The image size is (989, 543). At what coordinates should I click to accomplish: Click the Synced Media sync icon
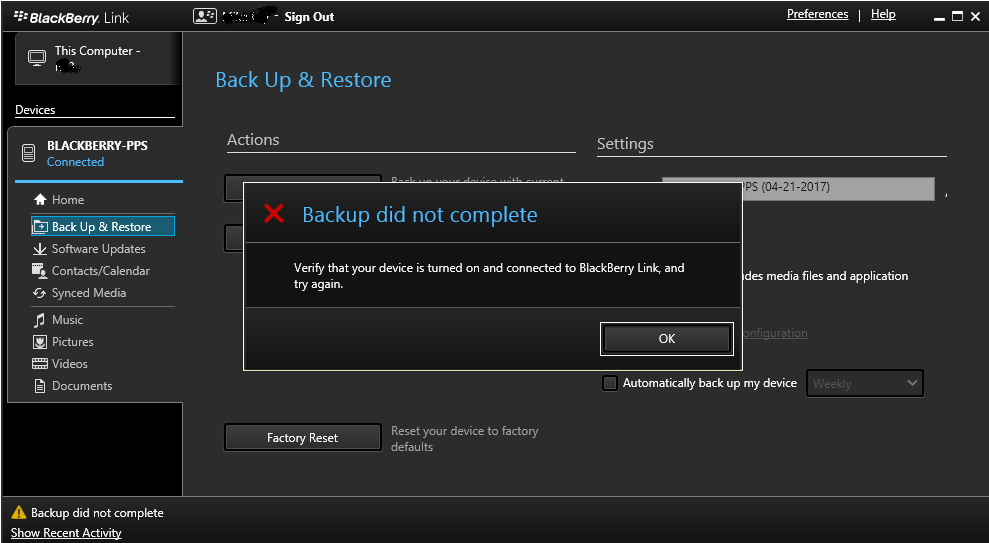pos(40,293)
